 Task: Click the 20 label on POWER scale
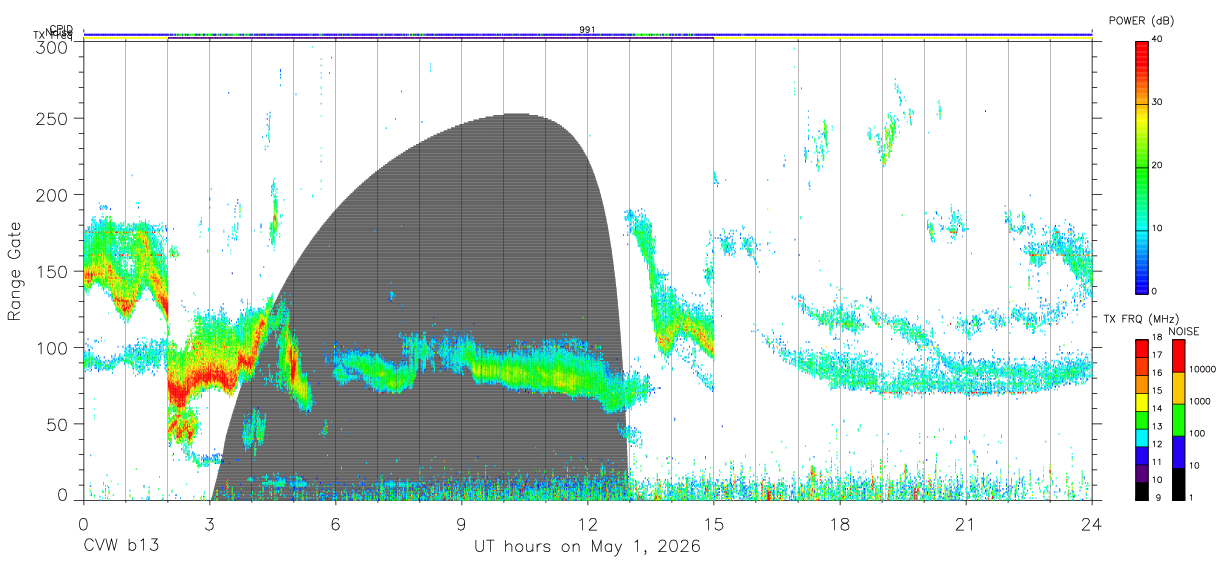(x=1158, y=166)
